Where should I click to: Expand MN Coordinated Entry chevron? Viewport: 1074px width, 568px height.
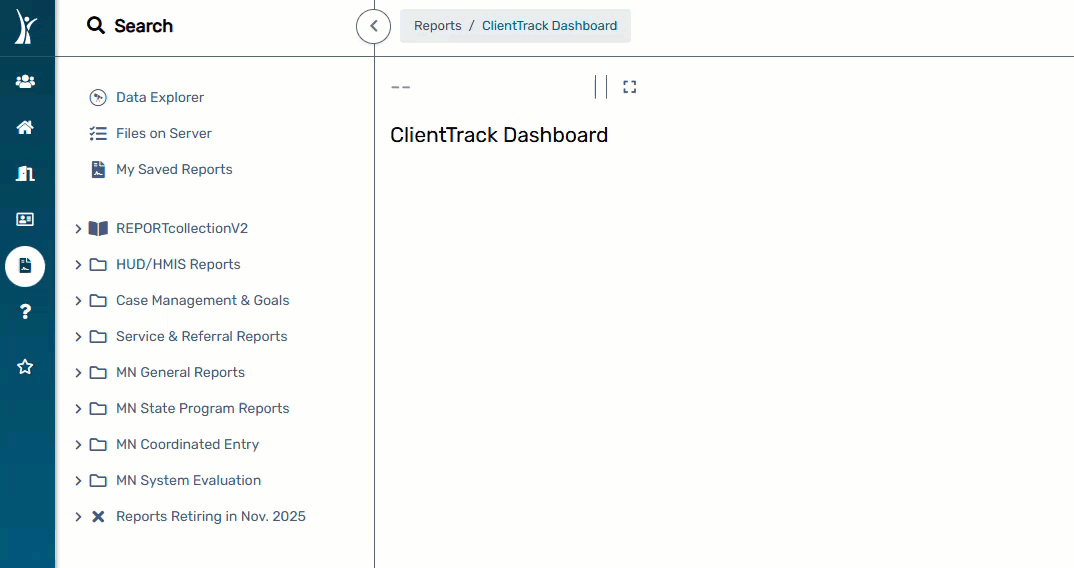click(78, 445)
